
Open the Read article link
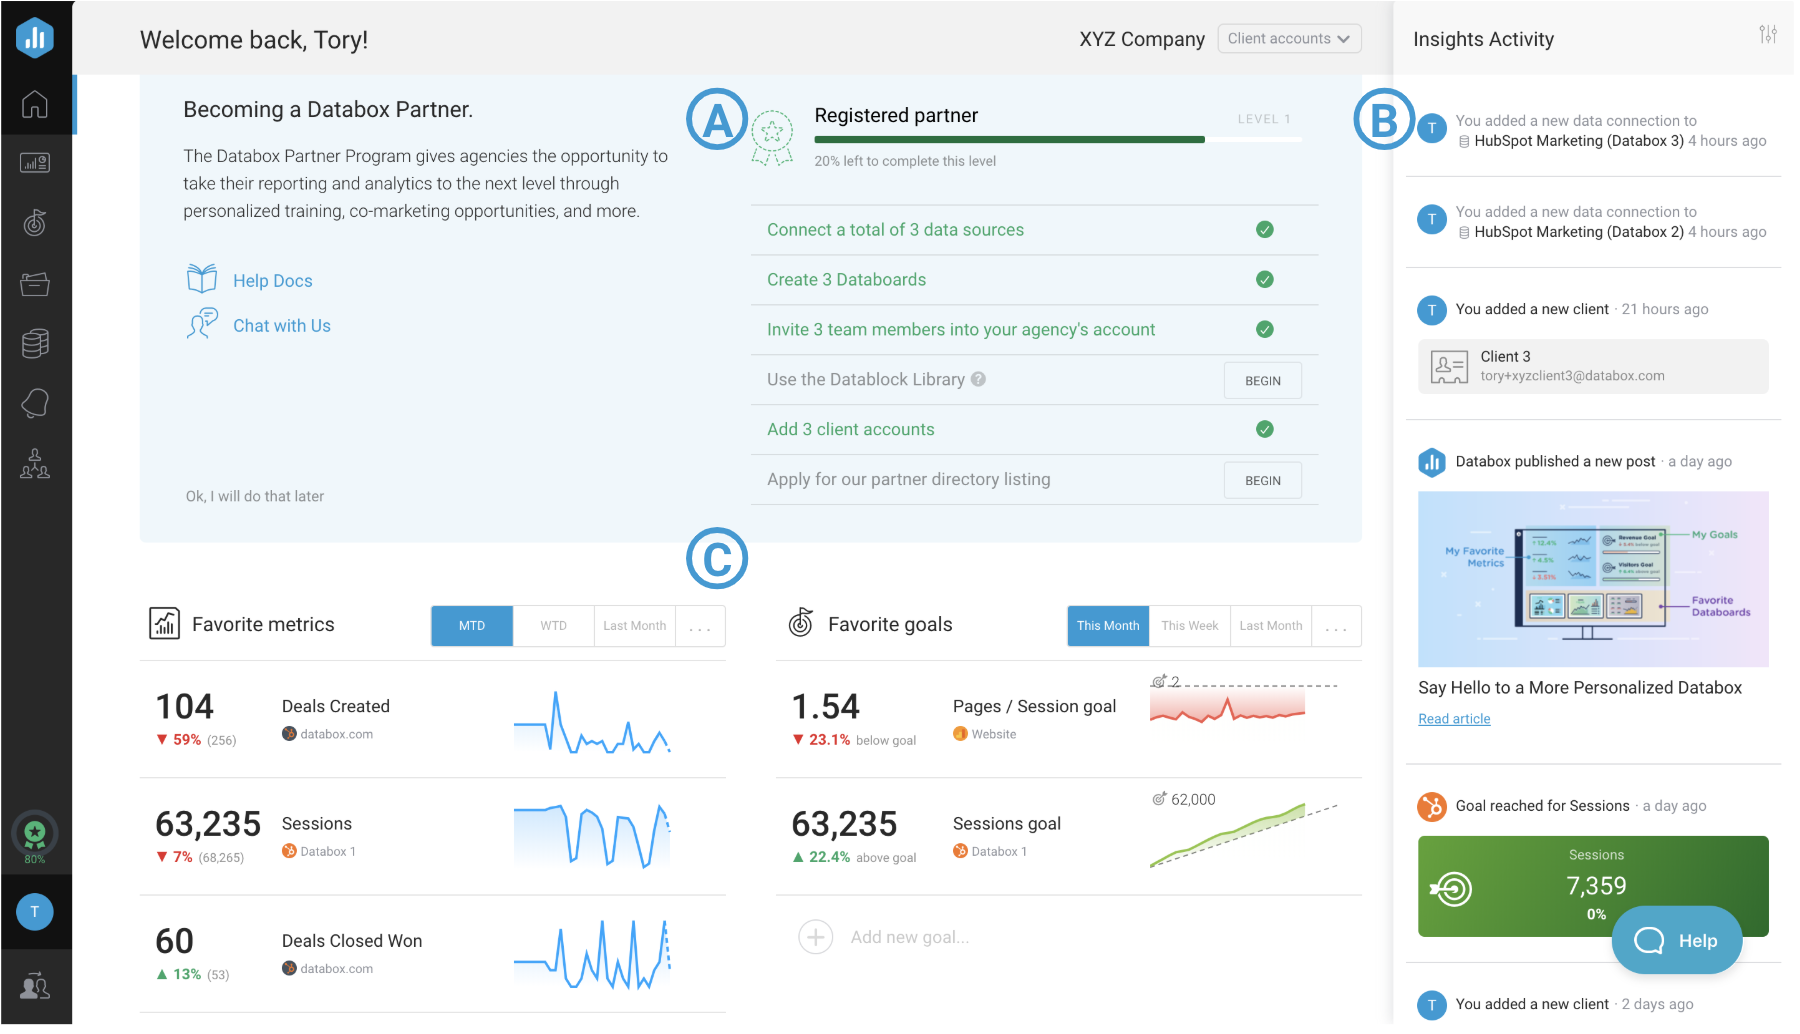tap(1454, 719)
